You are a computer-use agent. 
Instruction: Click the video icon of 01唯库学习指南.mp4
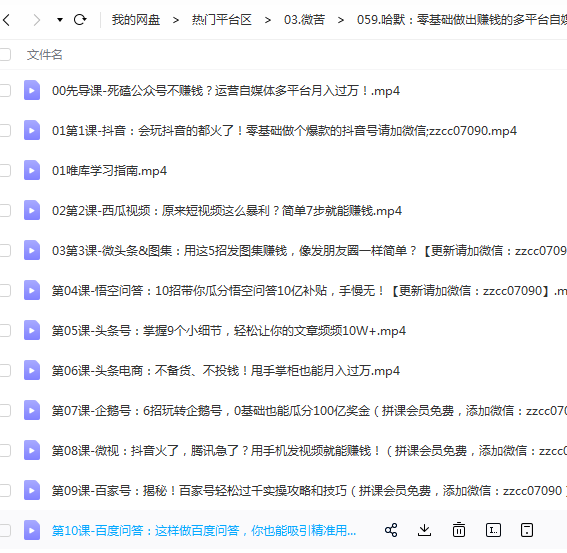tap(32, 170)
